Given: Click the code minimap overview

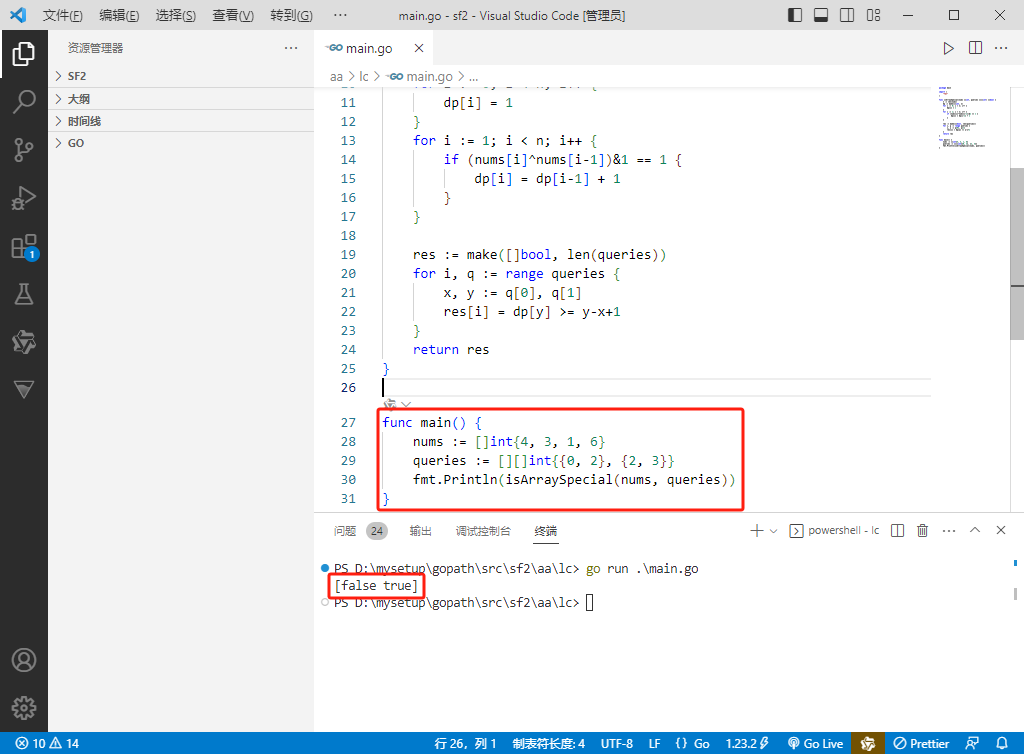Looking at the screenshot, I should click(968, 118).
